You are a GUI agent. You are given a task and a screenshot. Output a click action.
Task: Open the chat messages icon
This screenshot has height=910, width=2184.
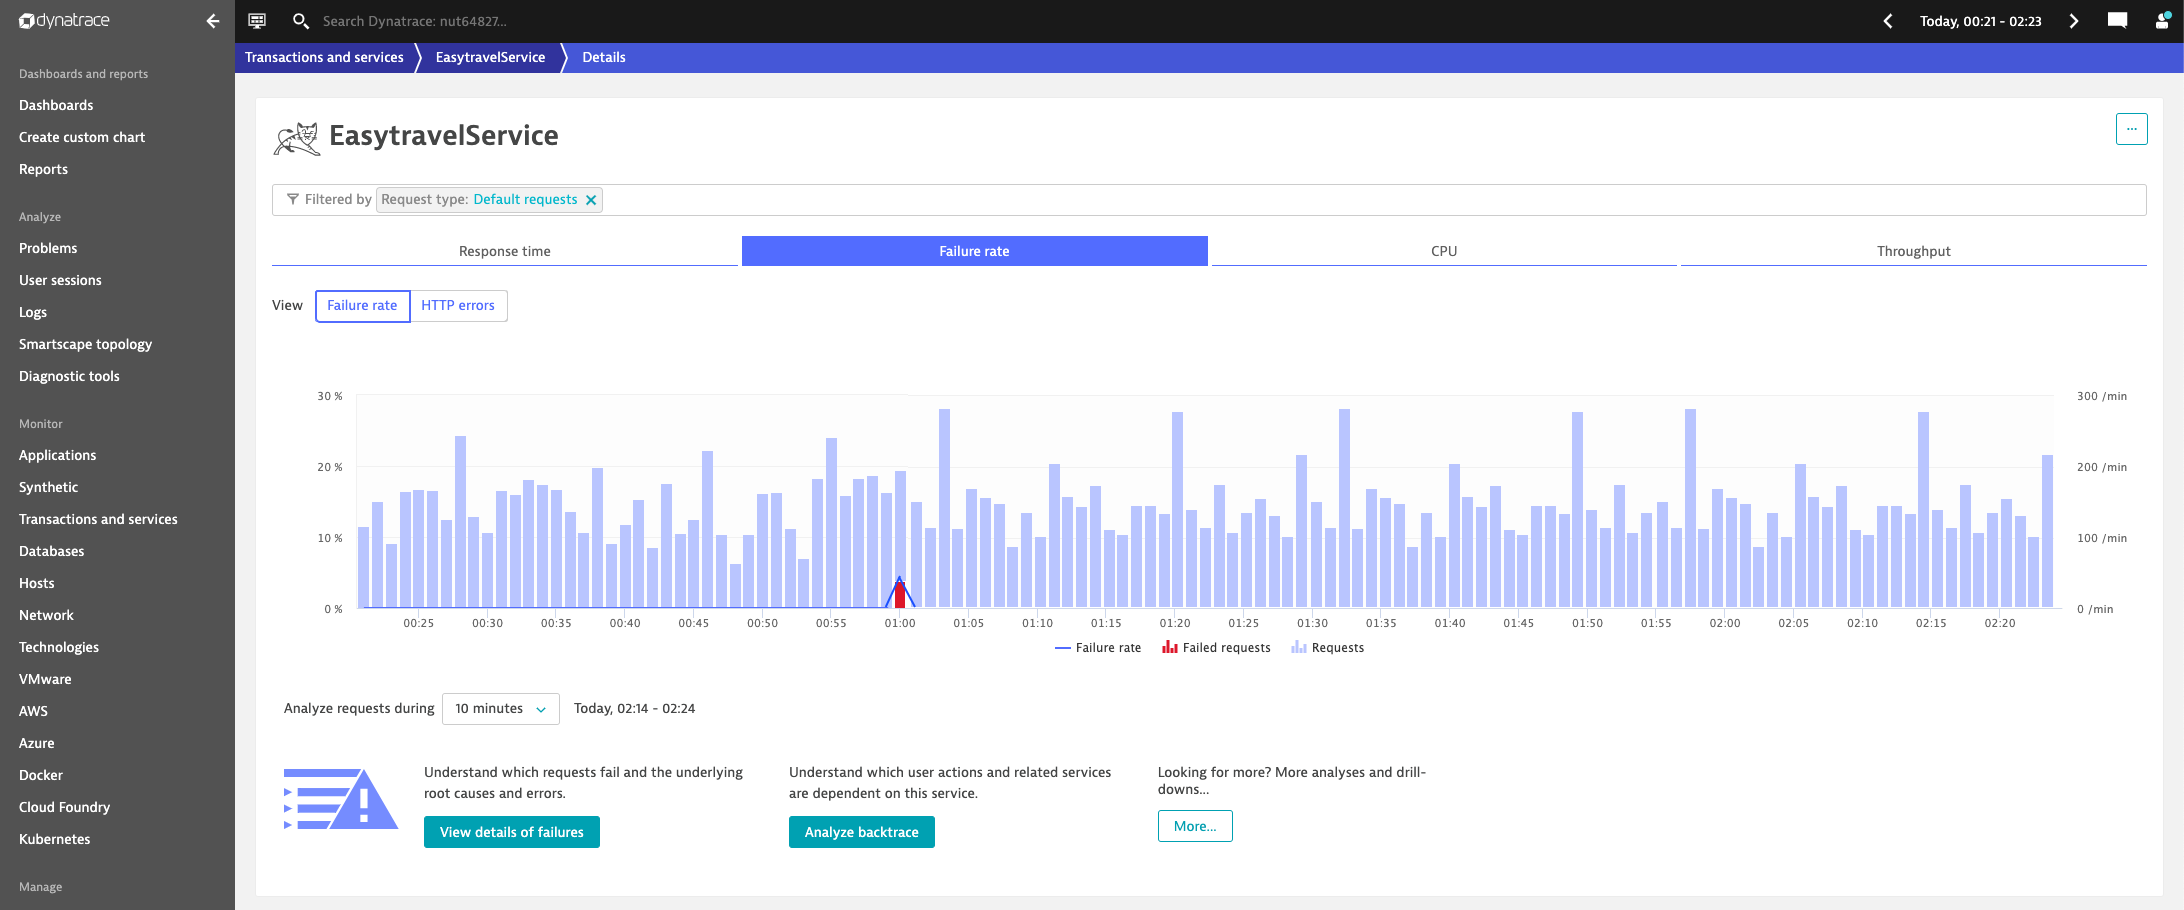coord(2117,20)
